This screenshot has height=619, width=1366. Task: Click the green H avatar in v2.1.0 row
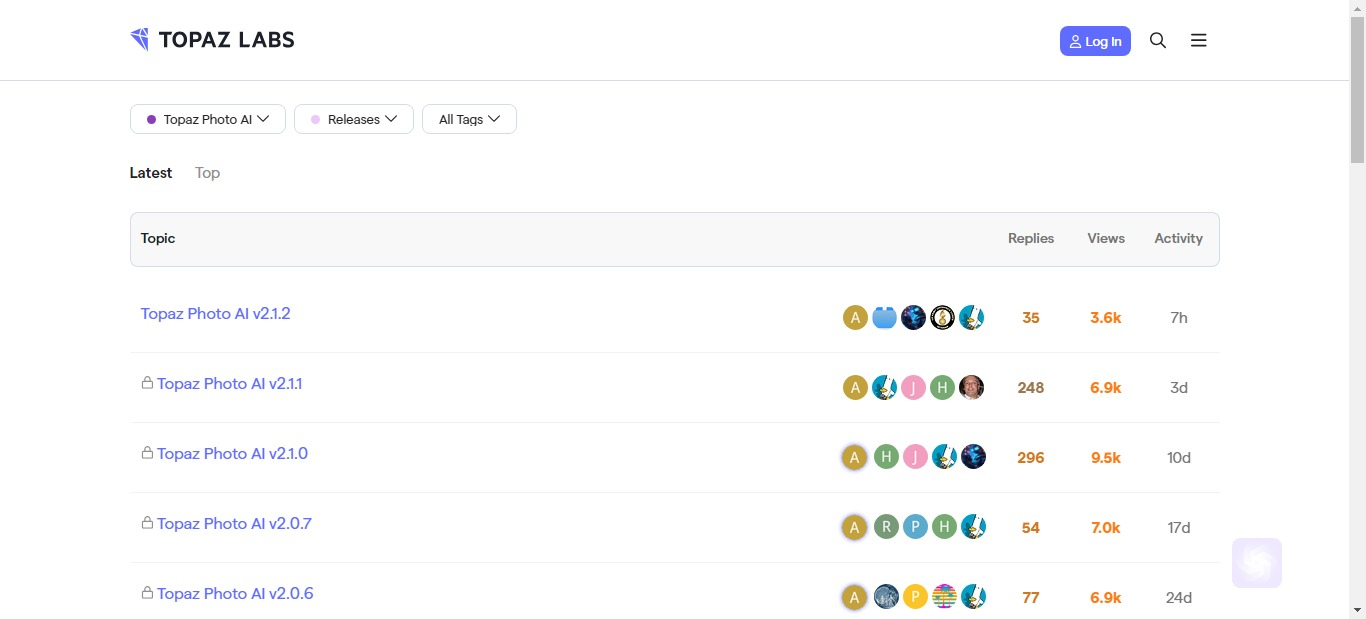886,458
